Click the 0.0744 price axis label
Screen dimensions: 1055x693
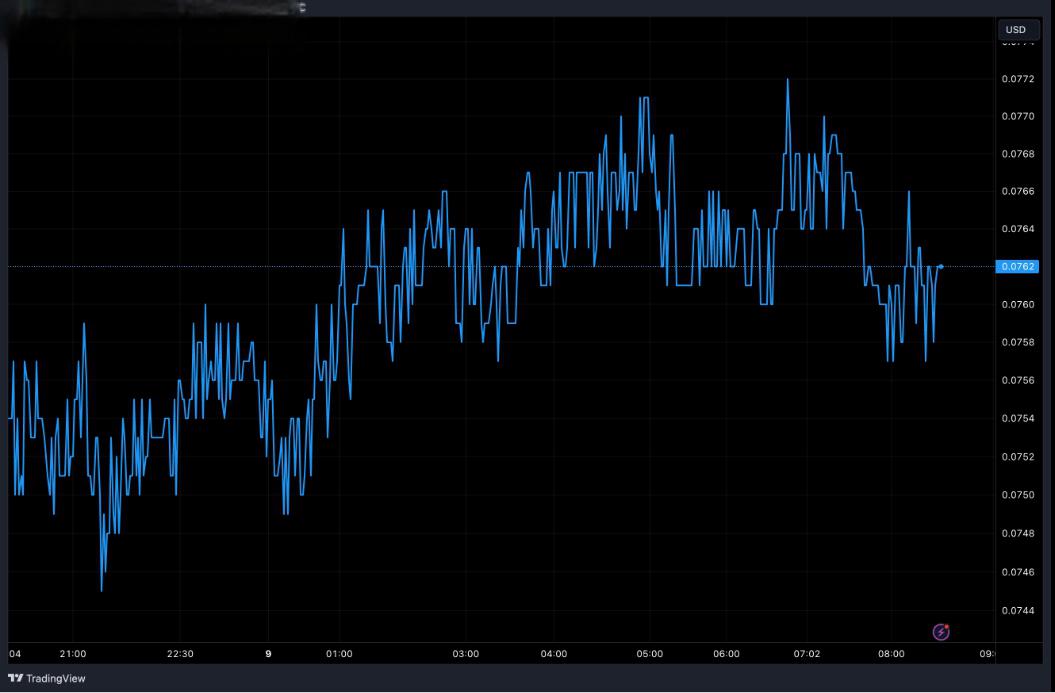(1016, 610)
